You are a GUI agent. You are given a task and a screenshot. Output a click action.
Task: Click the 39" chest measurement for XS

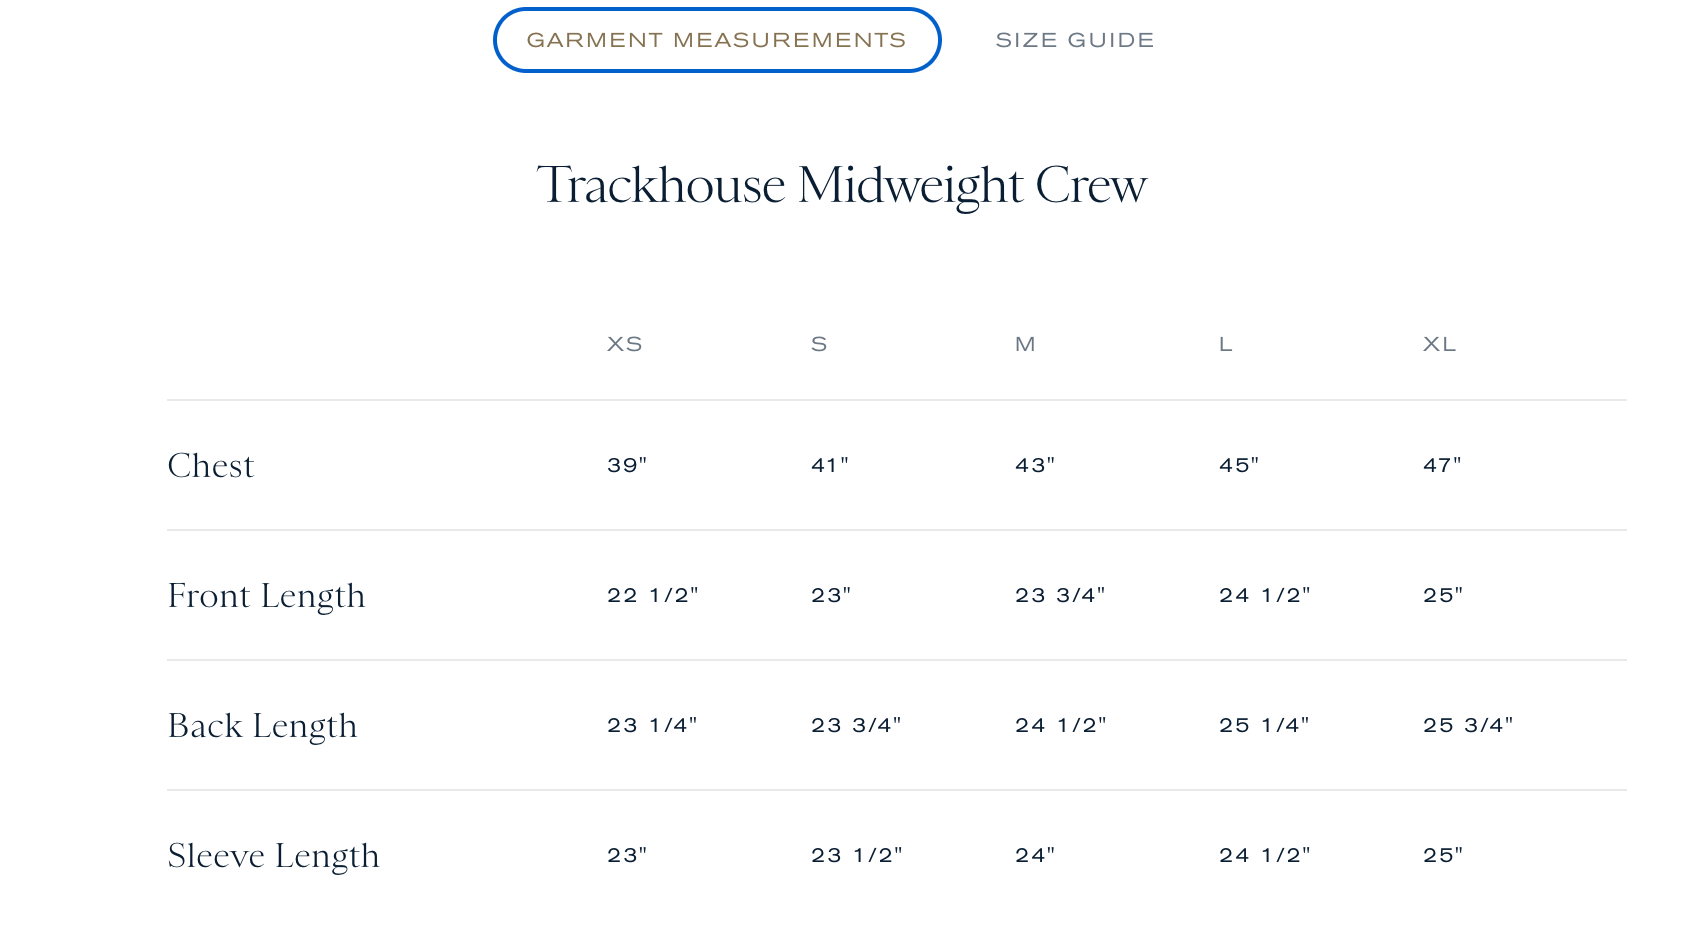tap(627, 464)
